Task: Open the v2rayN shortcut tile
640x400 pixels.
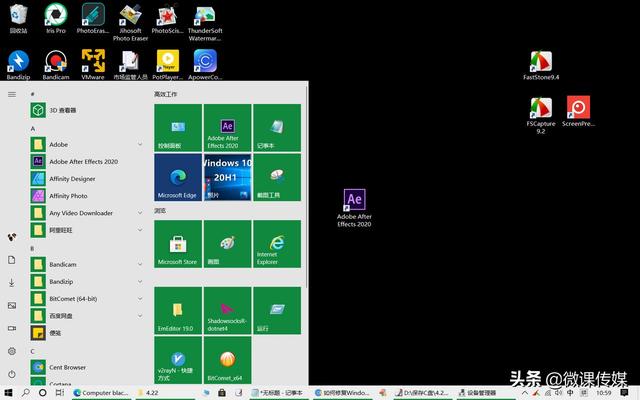Action: point(178,360)
